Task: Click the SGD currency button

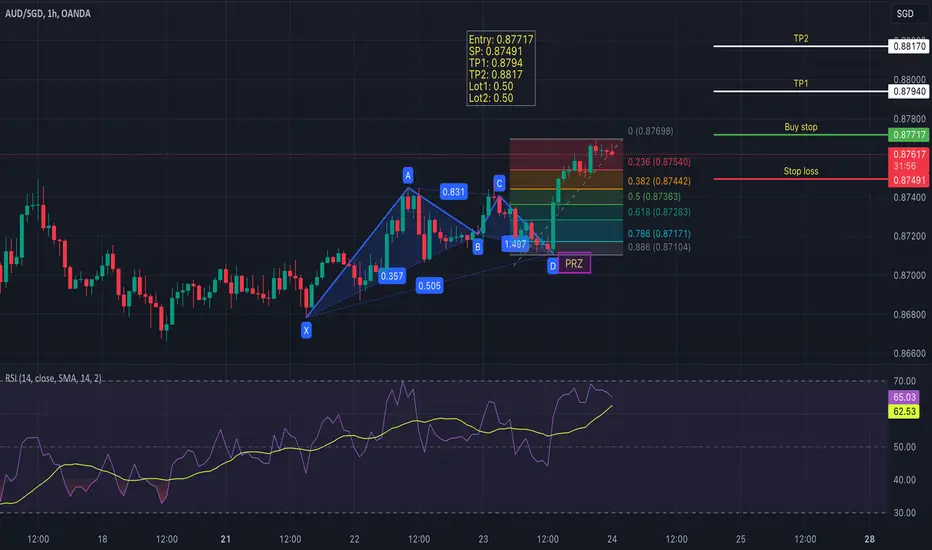Action: coord(905,14)
